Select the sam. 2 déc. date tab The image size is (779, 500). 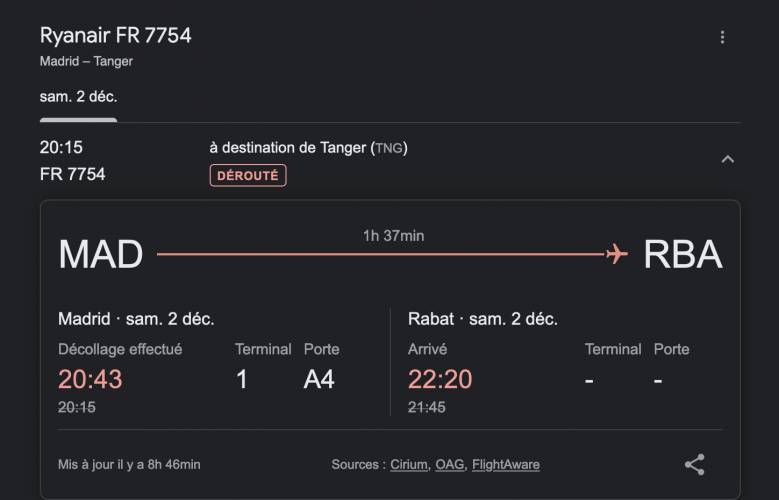78,96
